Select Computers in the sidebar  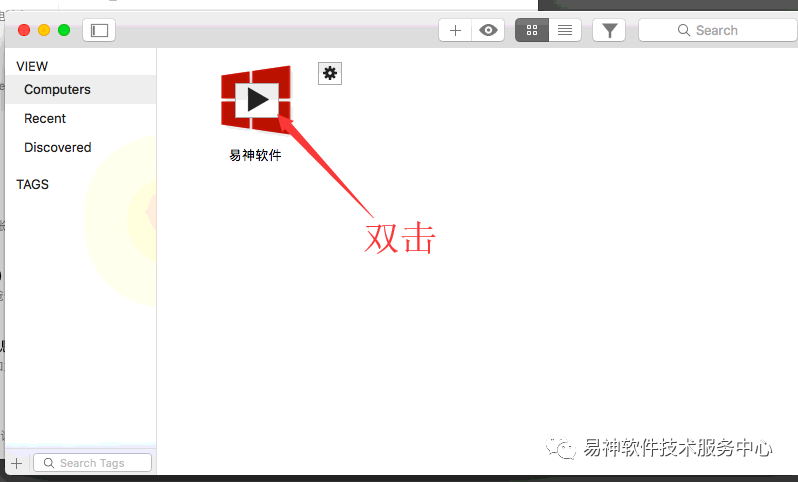[x=58, y=89]
